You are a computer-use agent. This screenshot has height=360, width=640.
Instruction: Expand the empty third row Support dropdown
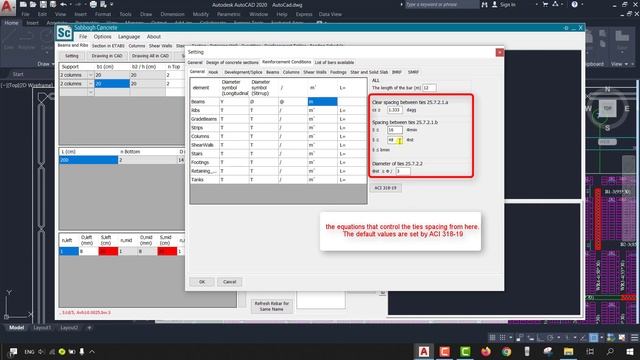(91, 92)
